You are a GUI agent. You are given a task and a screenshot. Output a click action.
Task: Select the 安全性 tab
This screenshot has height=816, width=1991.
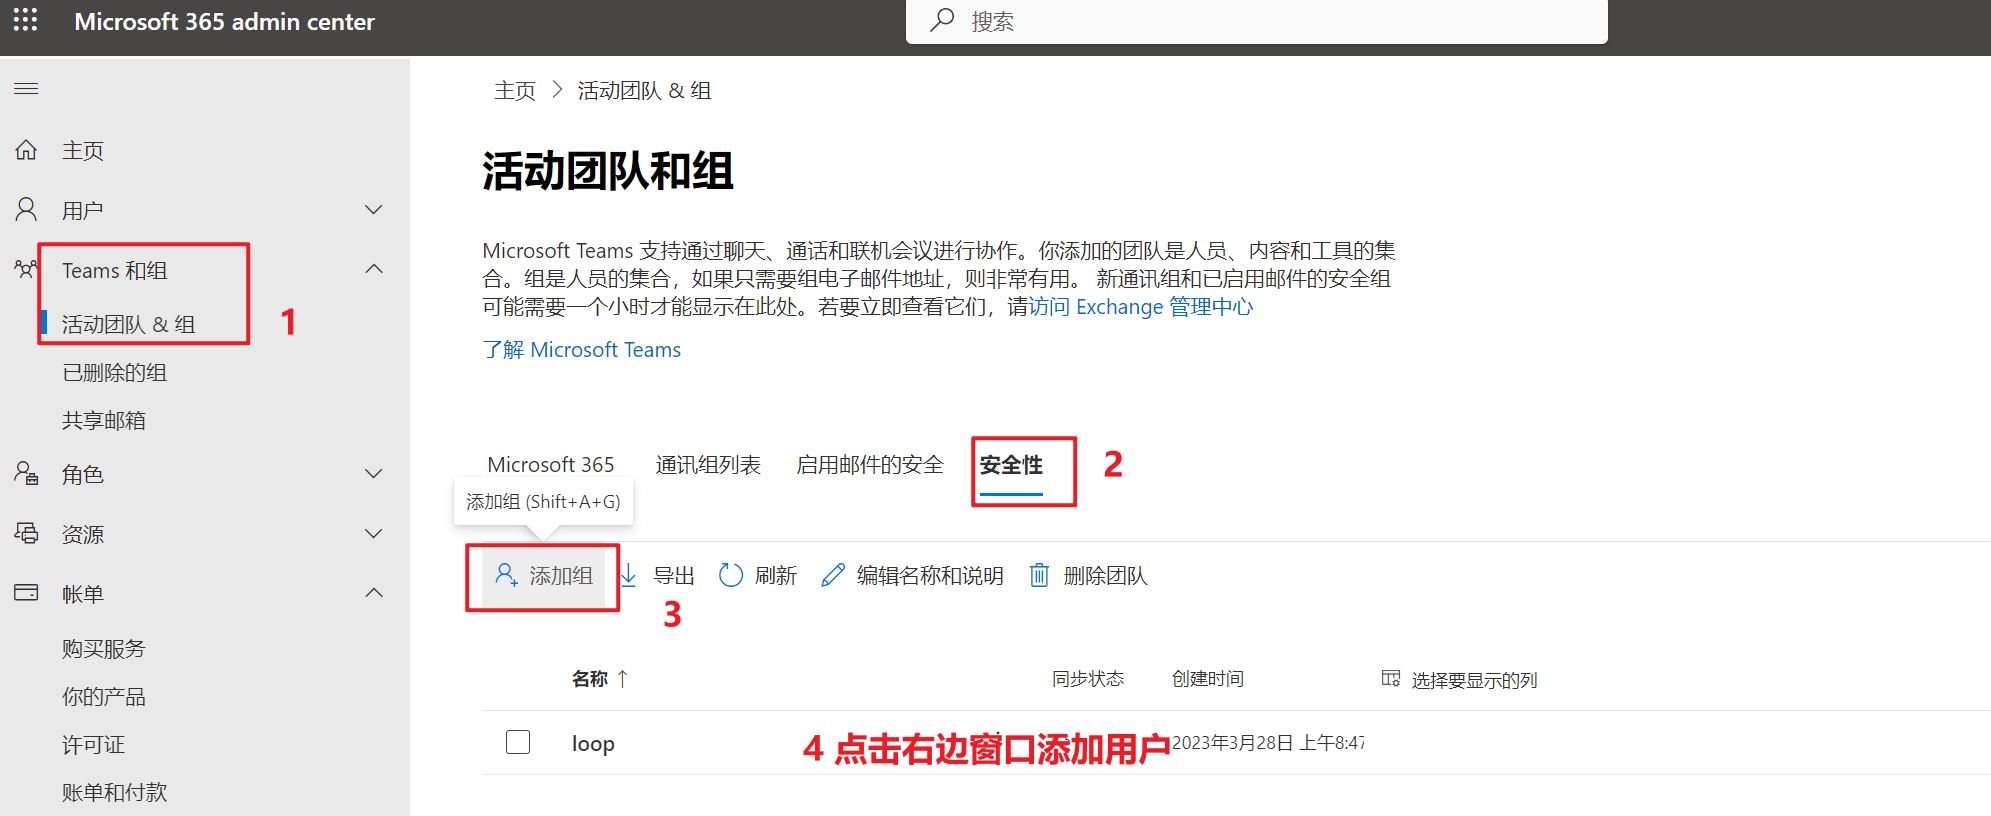tap(1011, 466)
